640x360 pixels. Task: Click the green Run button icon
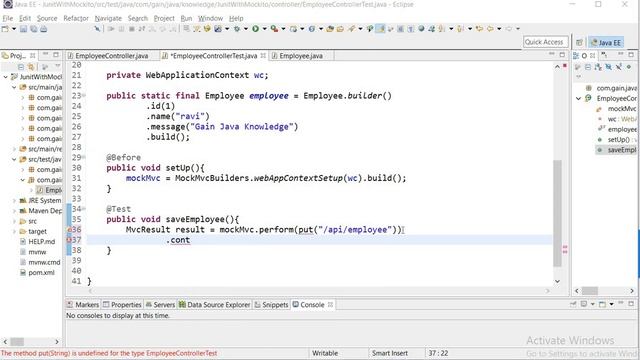[256, 29]
